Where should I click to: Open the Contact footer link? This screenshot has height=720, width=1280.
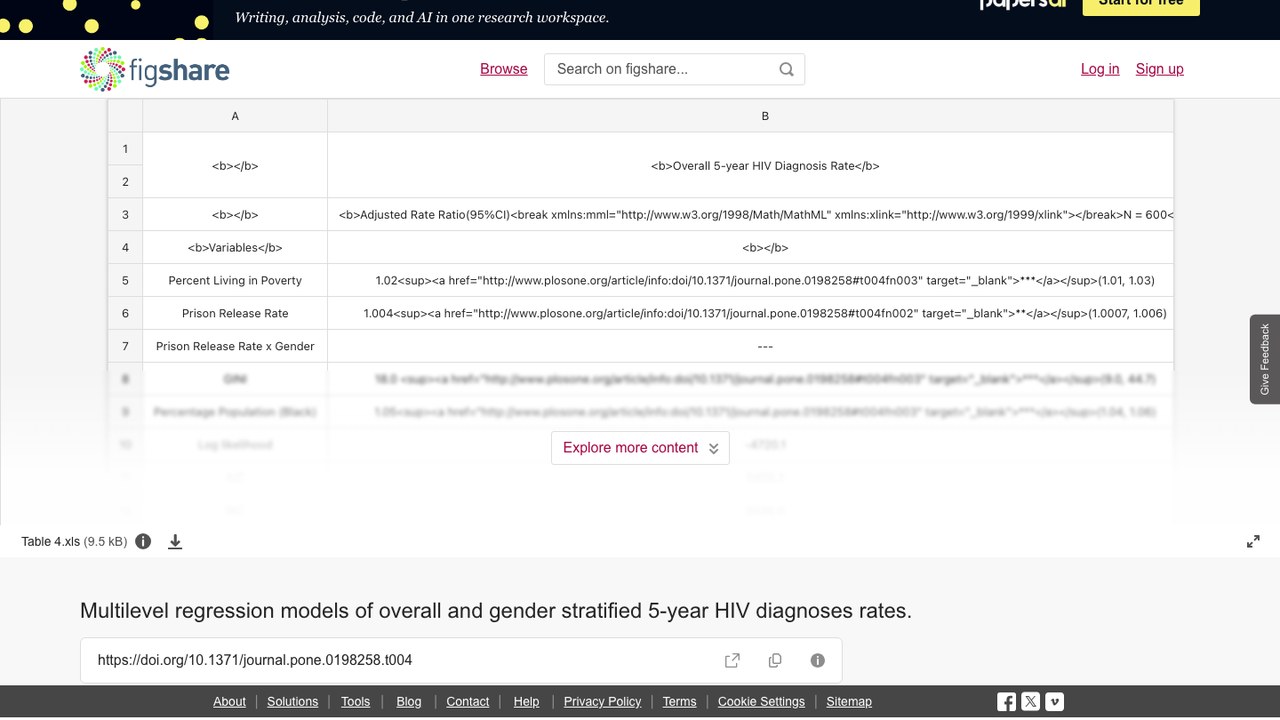pos(468,702)
